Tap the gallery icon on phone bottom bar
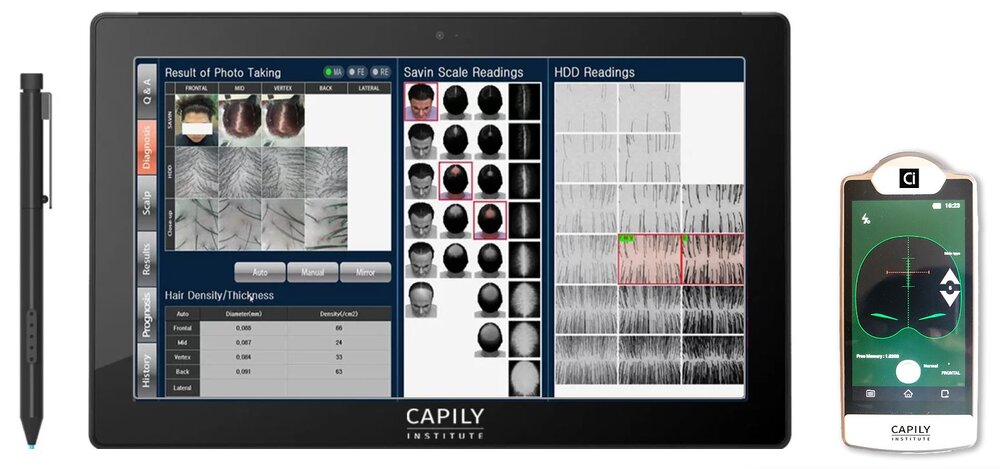This screenshot has width=1000, height=469. click(x=871, y=394)
